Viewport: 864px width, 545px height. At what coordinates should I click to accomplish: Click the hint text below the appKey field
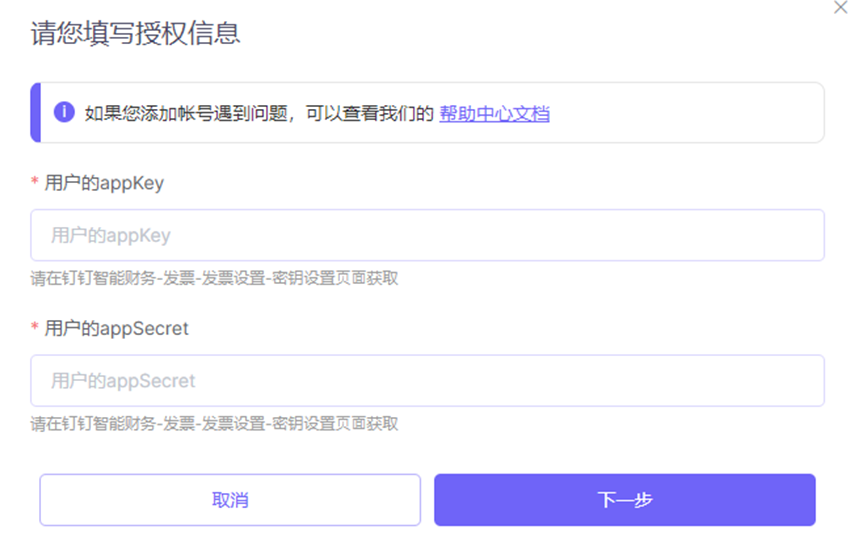pyautogui.click(x=214, y=278)
